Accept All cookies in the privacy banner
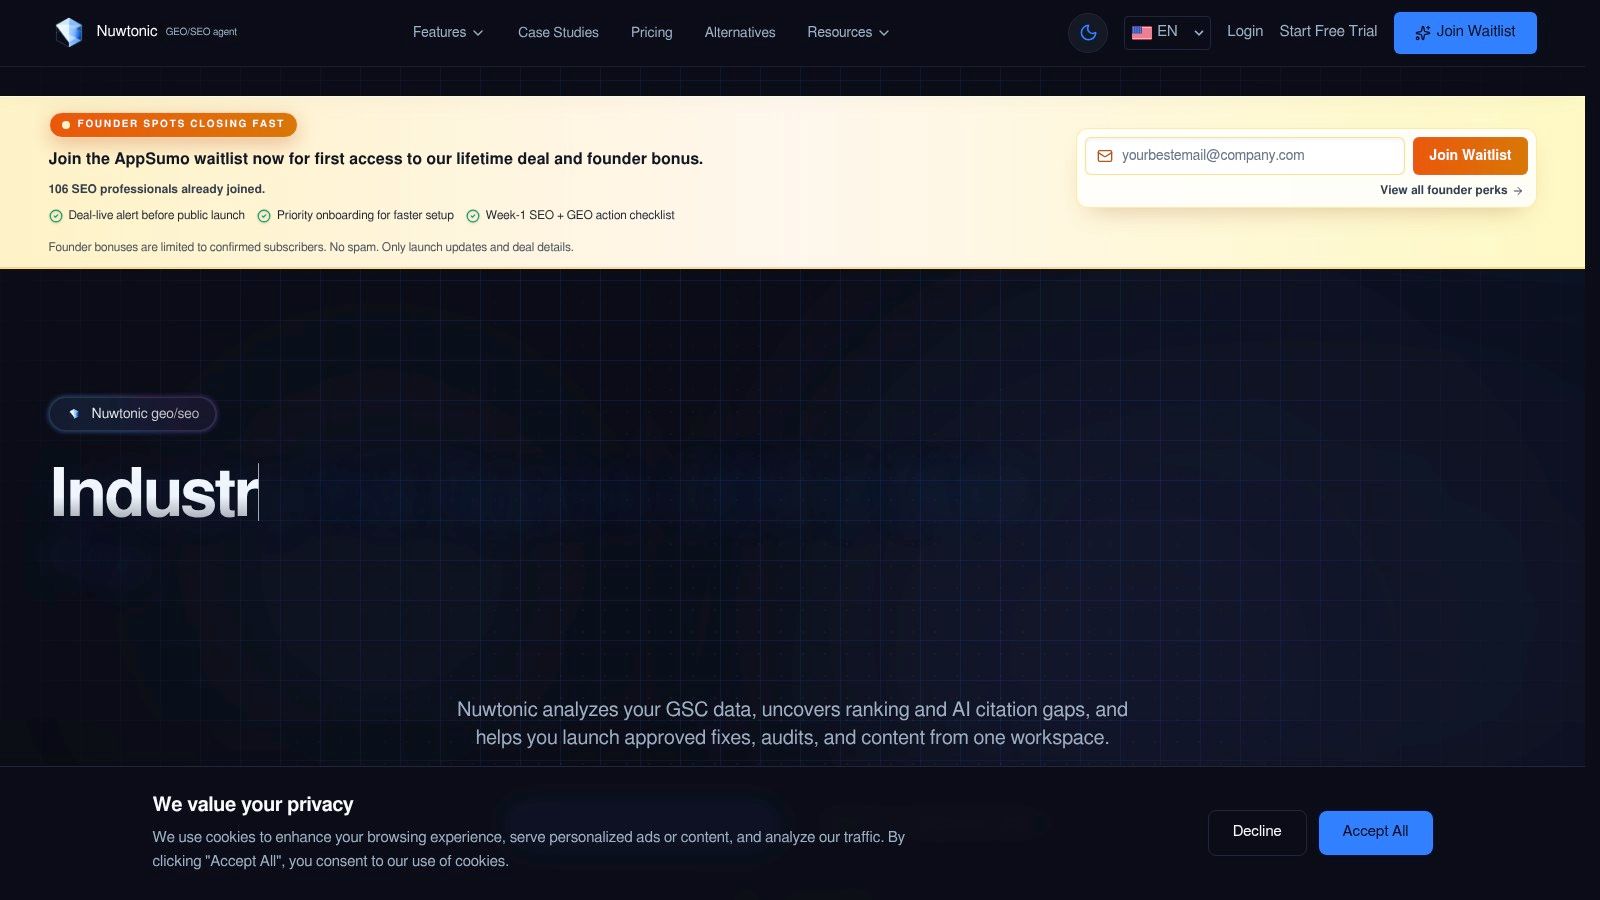The height and width of the screenshot is (900, 1600). point(1375,832)
